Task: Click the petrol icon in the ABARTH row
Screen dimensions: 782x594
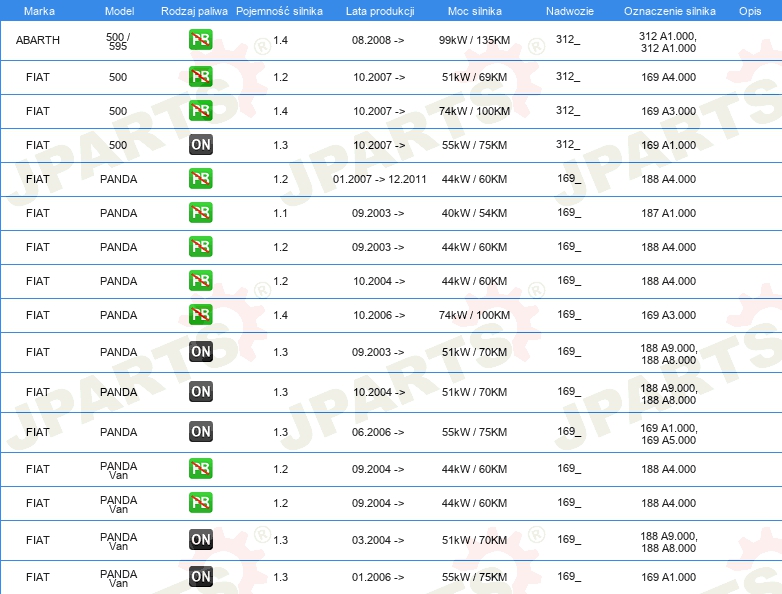Action: click(x=200, y=40)
